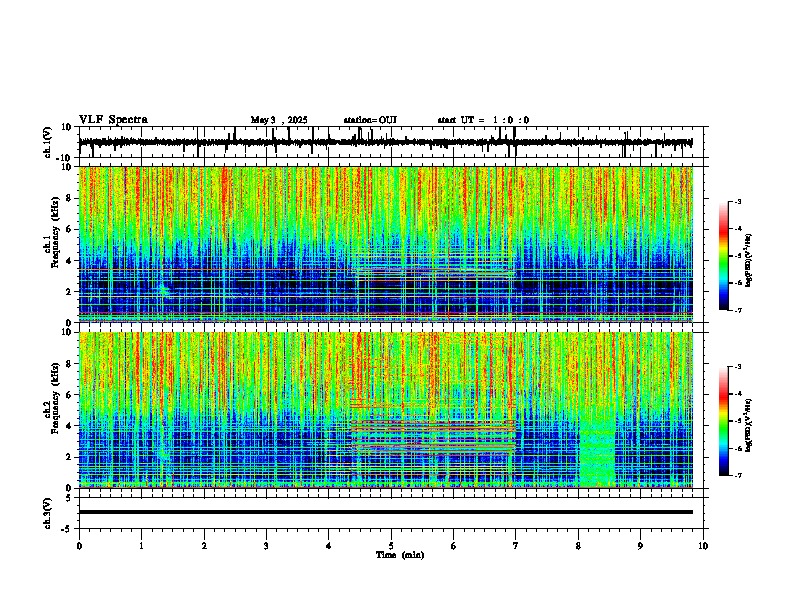Click time axis tick label "2"

click(x=204, y=546)
